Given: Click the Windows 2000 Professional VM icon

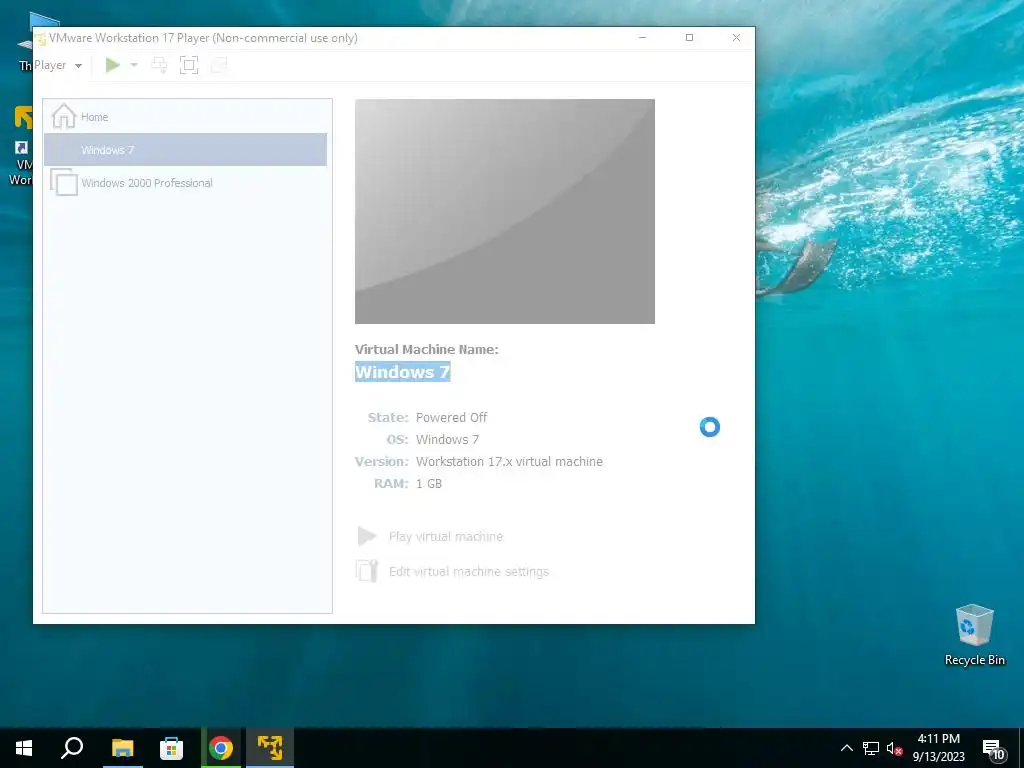Looking at the screenshot, I should (x=64, y=182).
